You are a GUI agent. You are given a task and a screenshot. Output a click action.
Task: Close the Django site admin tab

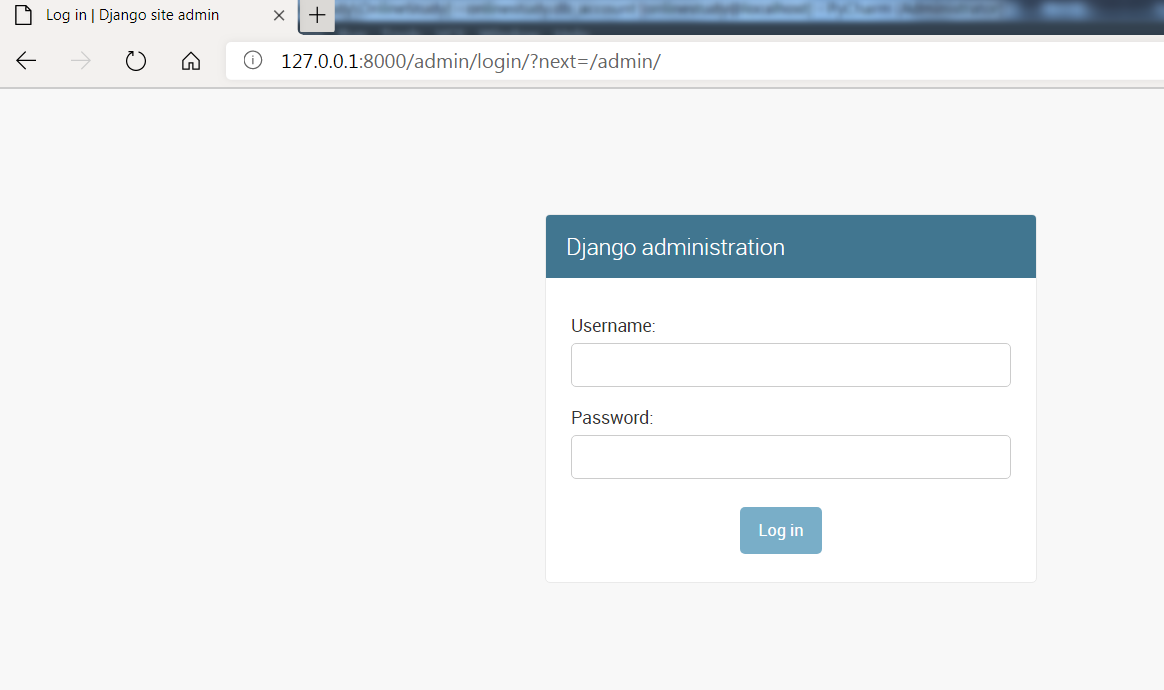[279, 15]
